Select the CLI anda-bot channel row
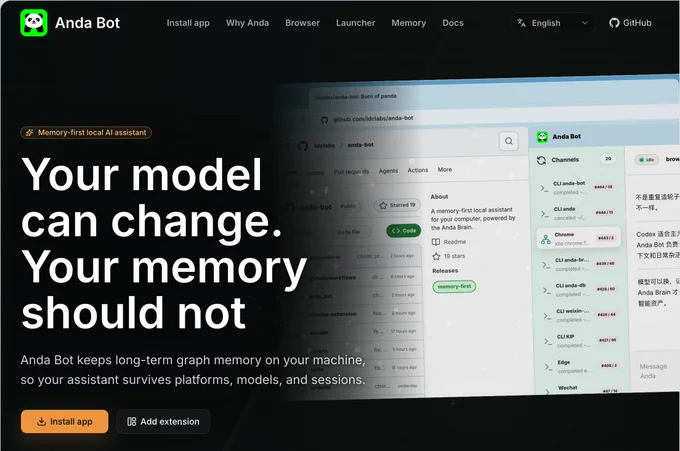Screen dimensions: 680x451 (x=579, y=187)
